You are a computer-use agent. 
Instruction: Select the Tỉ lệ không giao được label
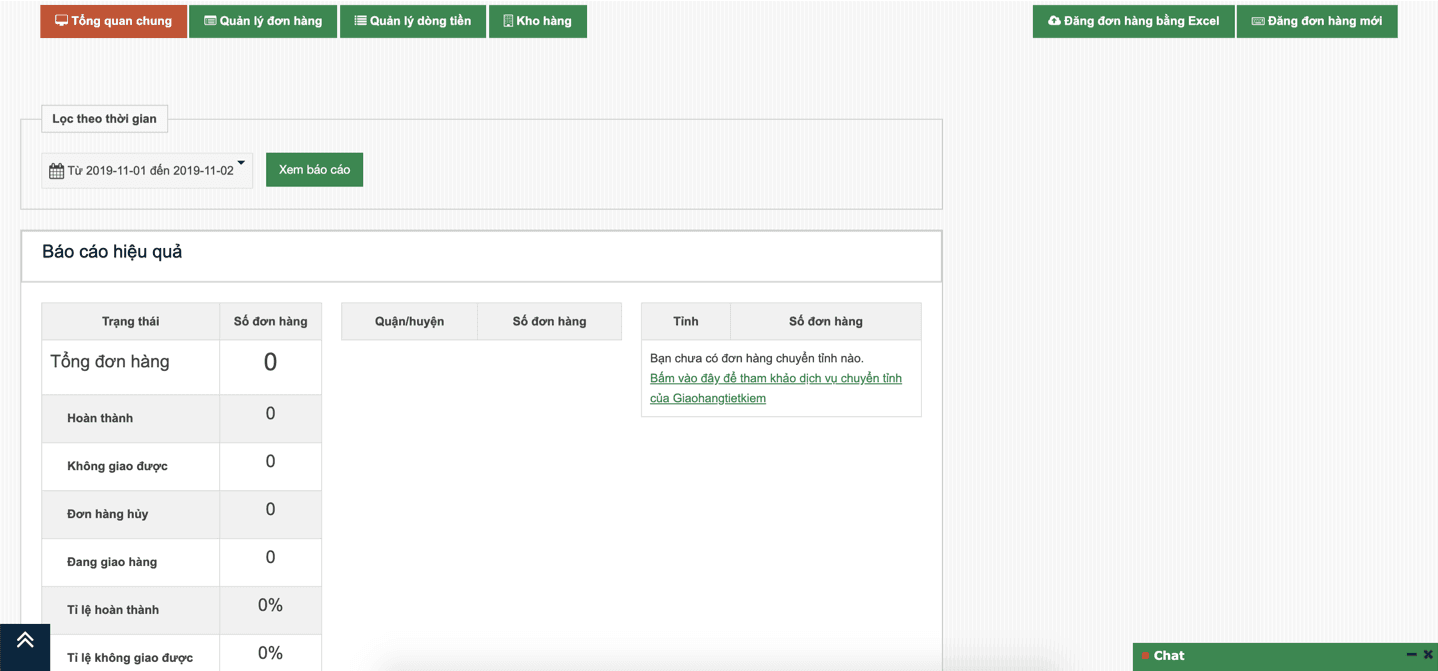(x=130, y=658)
